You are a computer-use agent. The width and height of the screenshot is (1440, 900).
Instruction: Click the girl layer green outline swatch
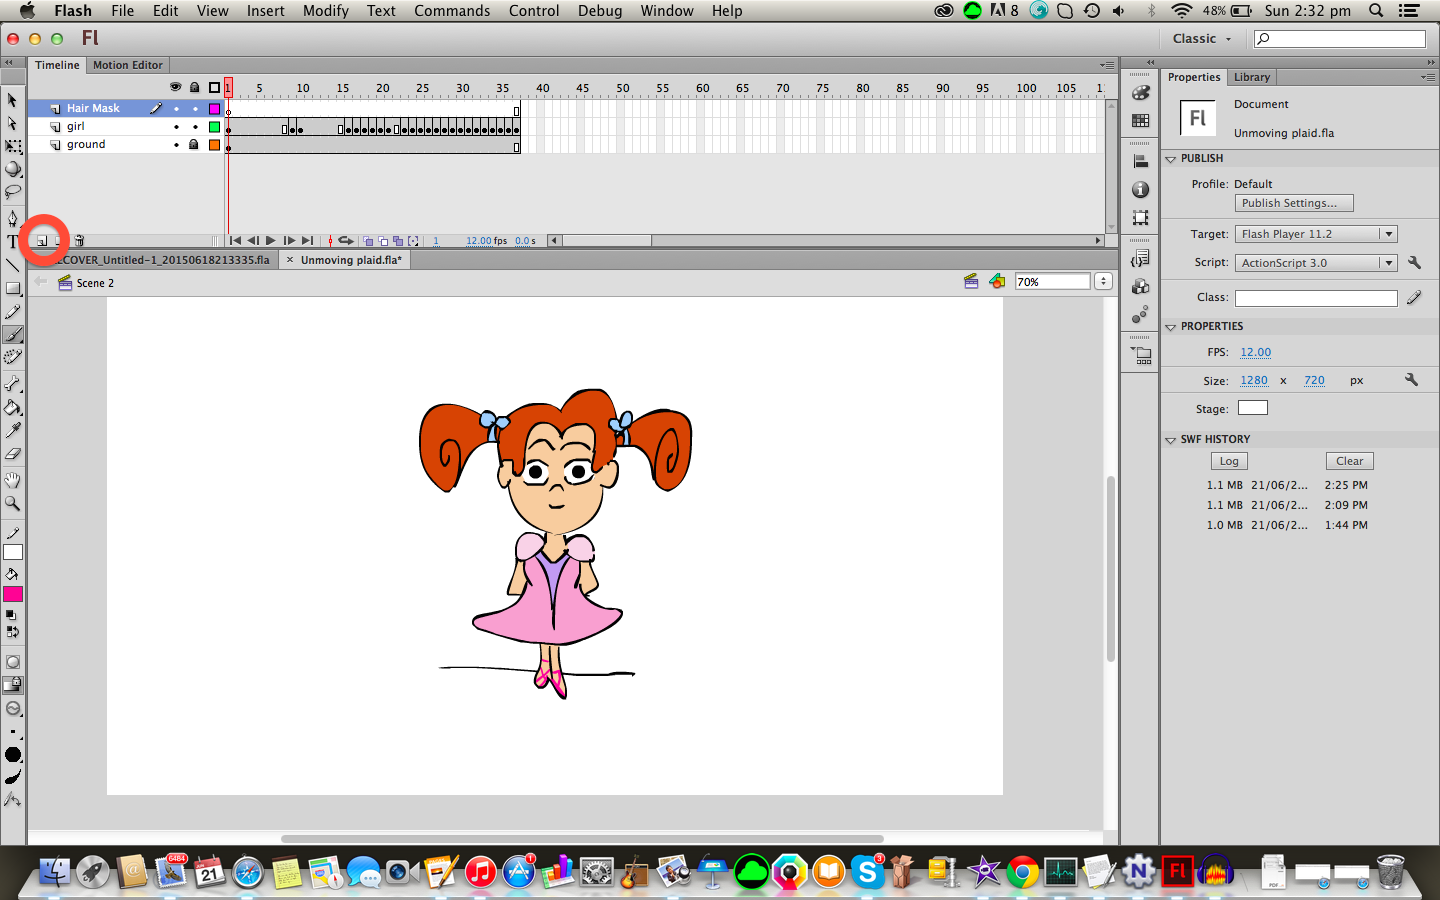[214, 127]
